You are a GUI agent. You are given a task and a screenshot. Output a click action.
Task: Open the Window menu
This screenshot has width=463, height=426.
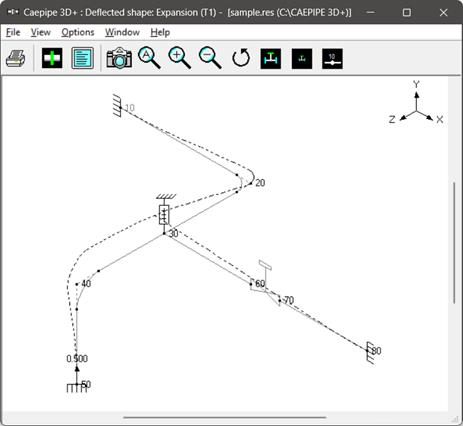[122, 32]
